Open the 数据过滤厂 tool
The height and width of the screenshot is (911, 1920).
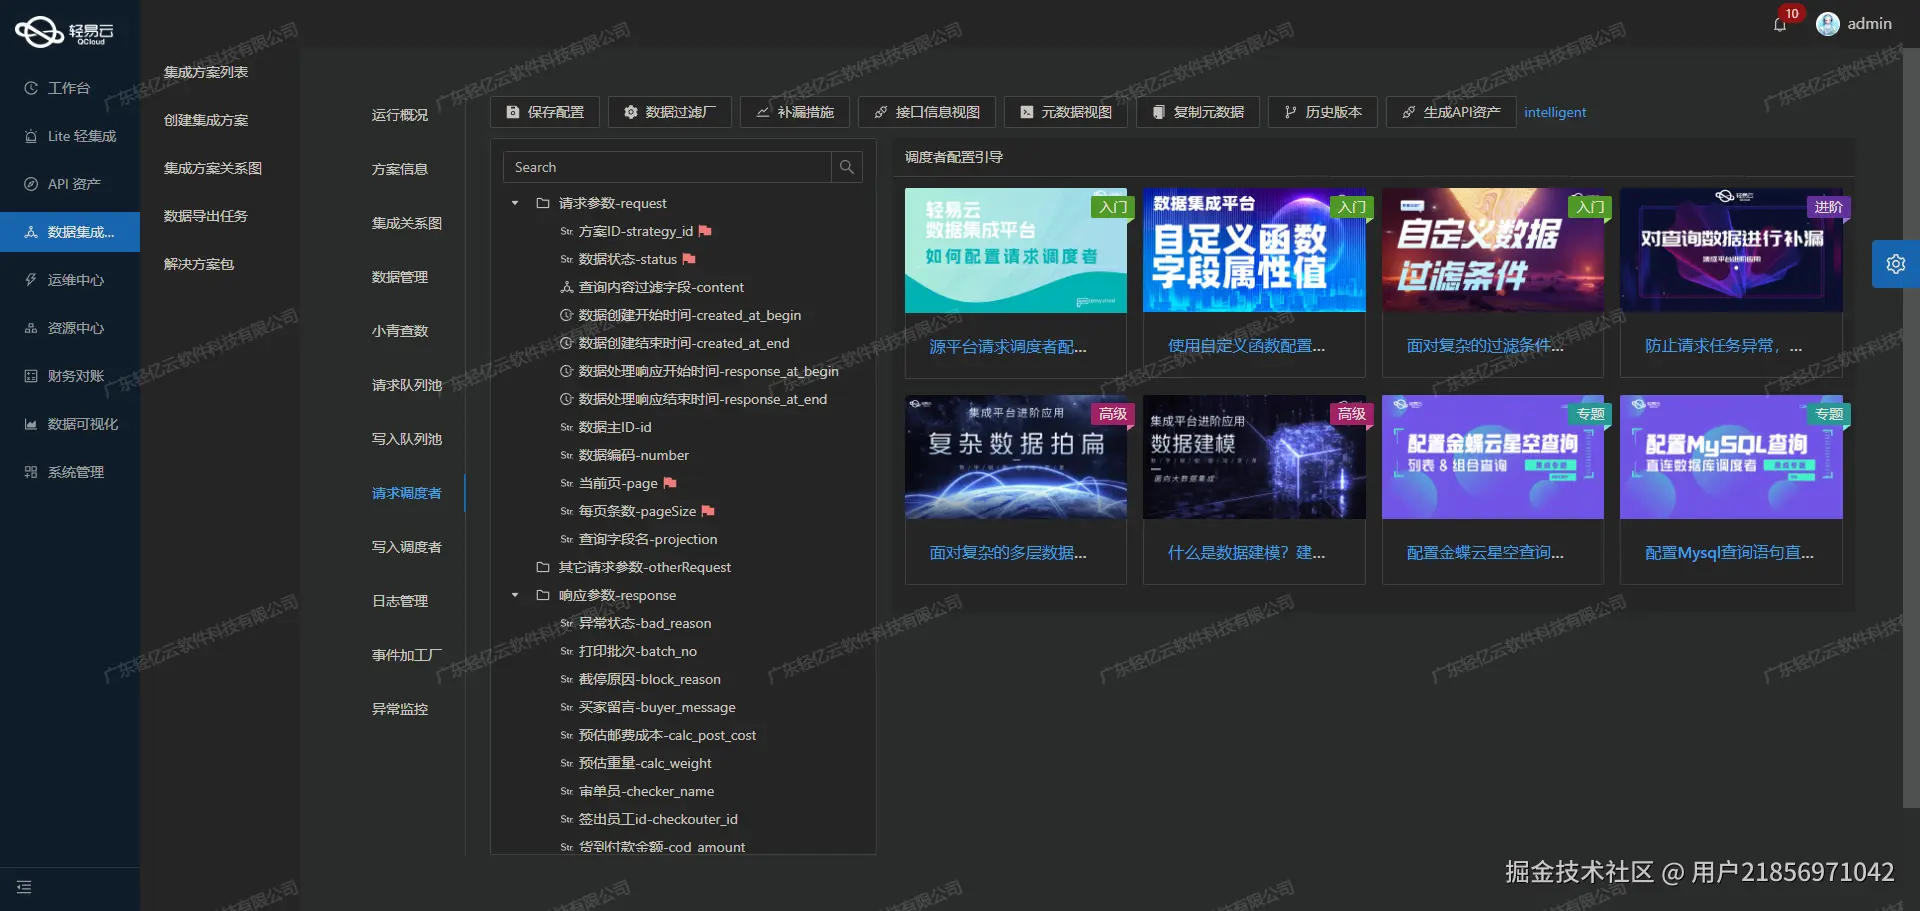point(630,112)
